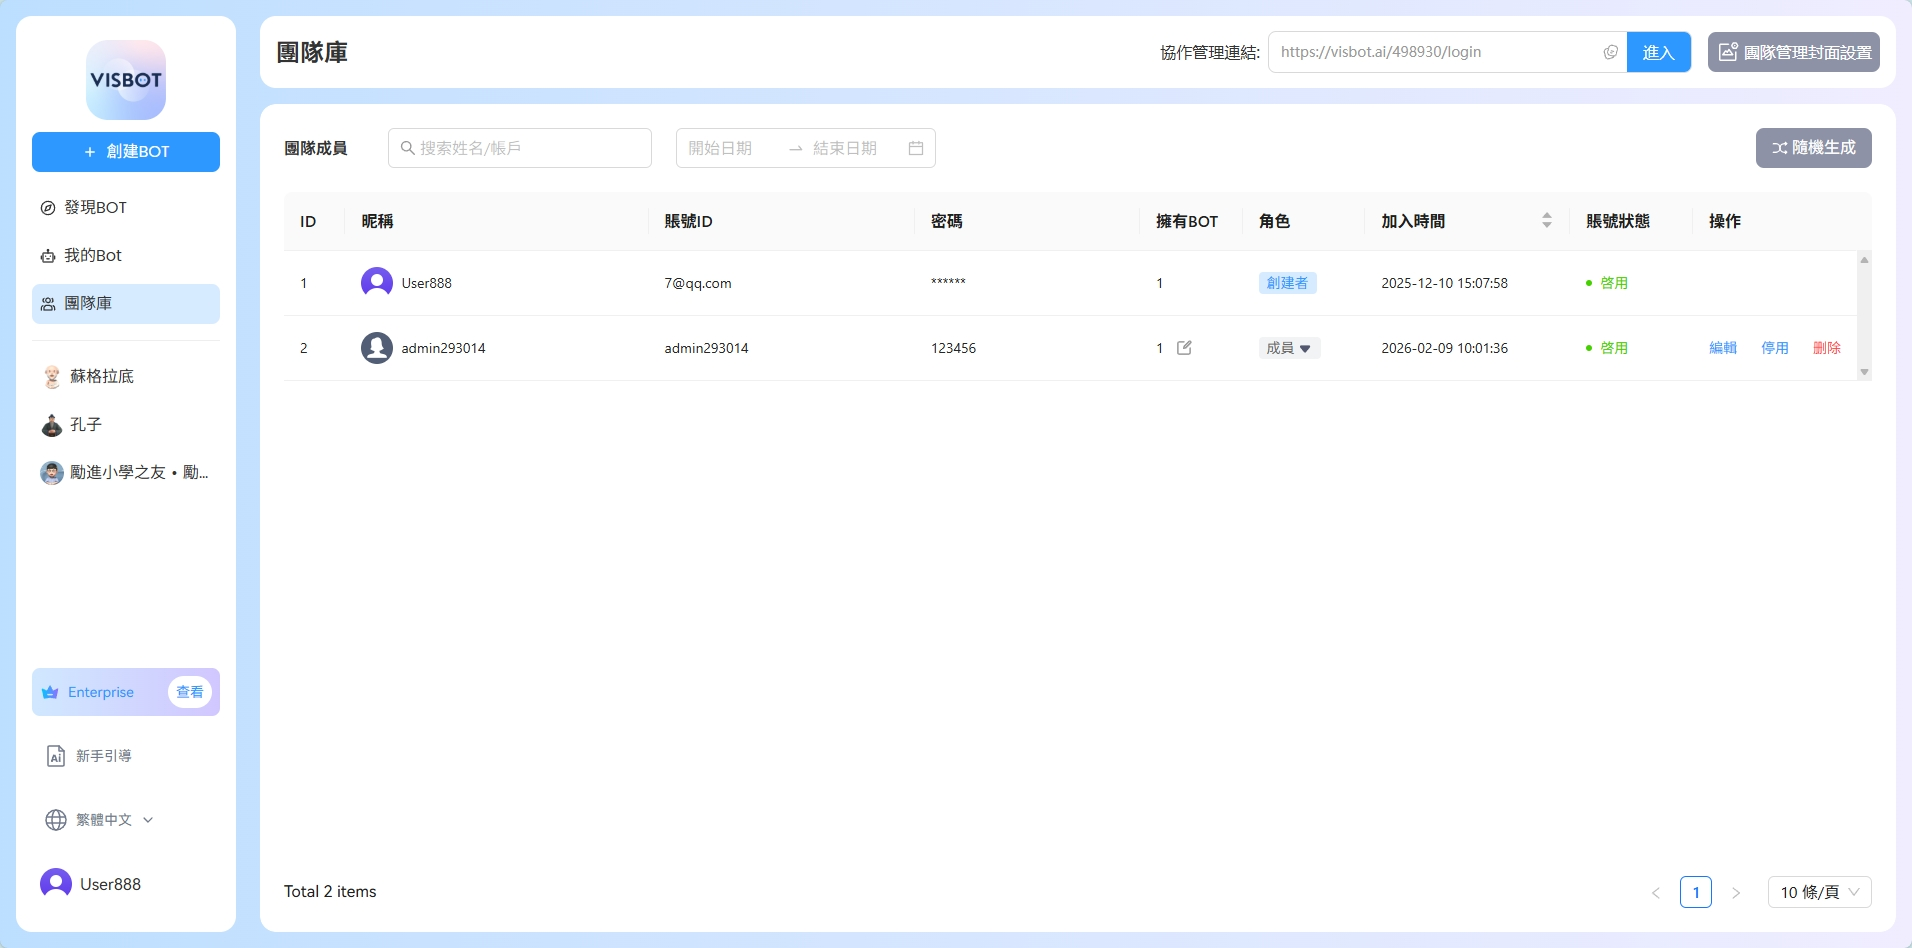This screenshot has width=1912, height=948.
Task: Click the User888 avatar in table row
Action: (x=376, y=283)
